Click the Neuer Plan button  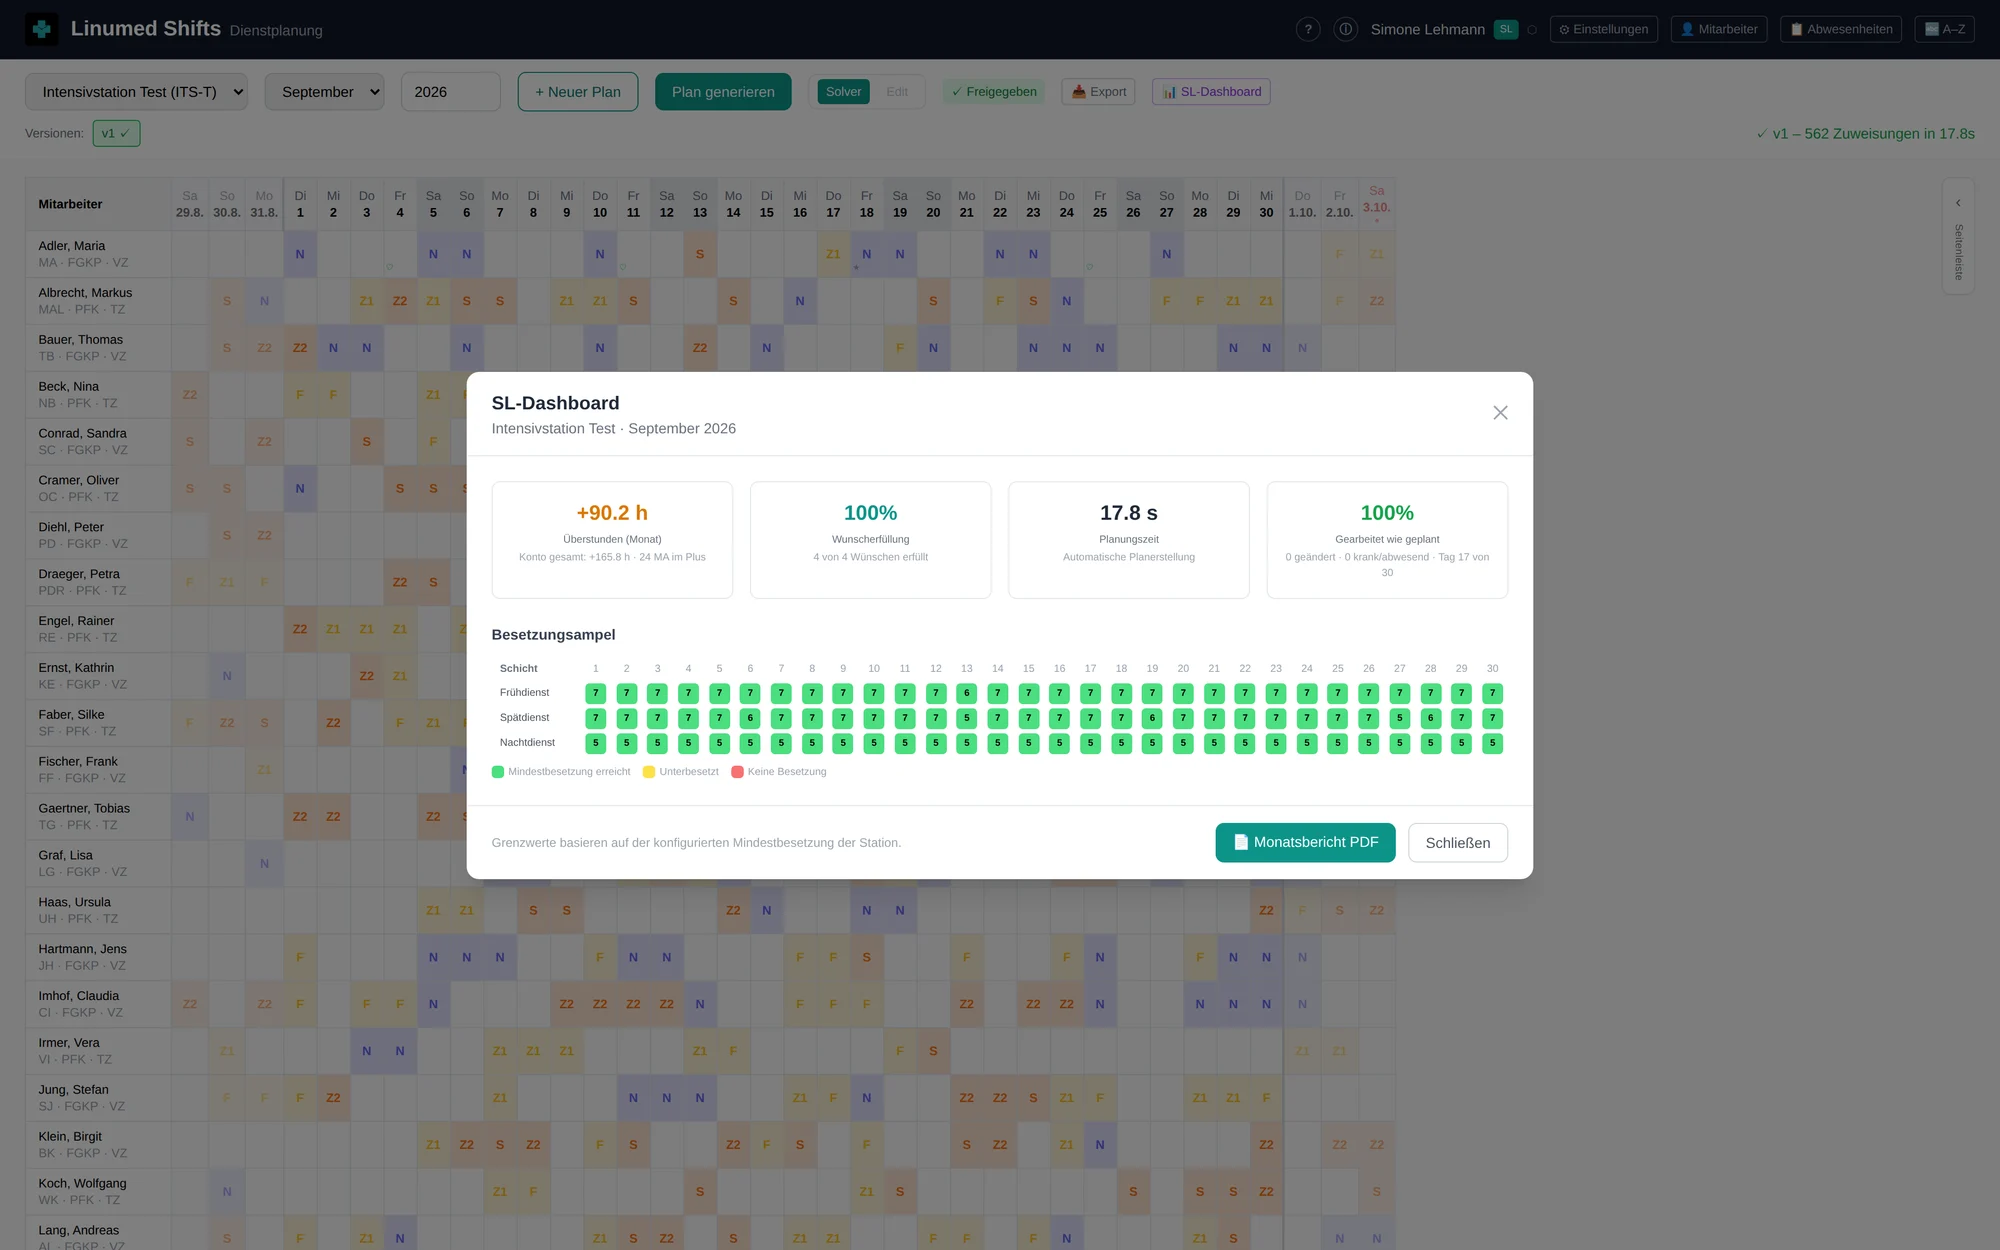click(578, 92)
